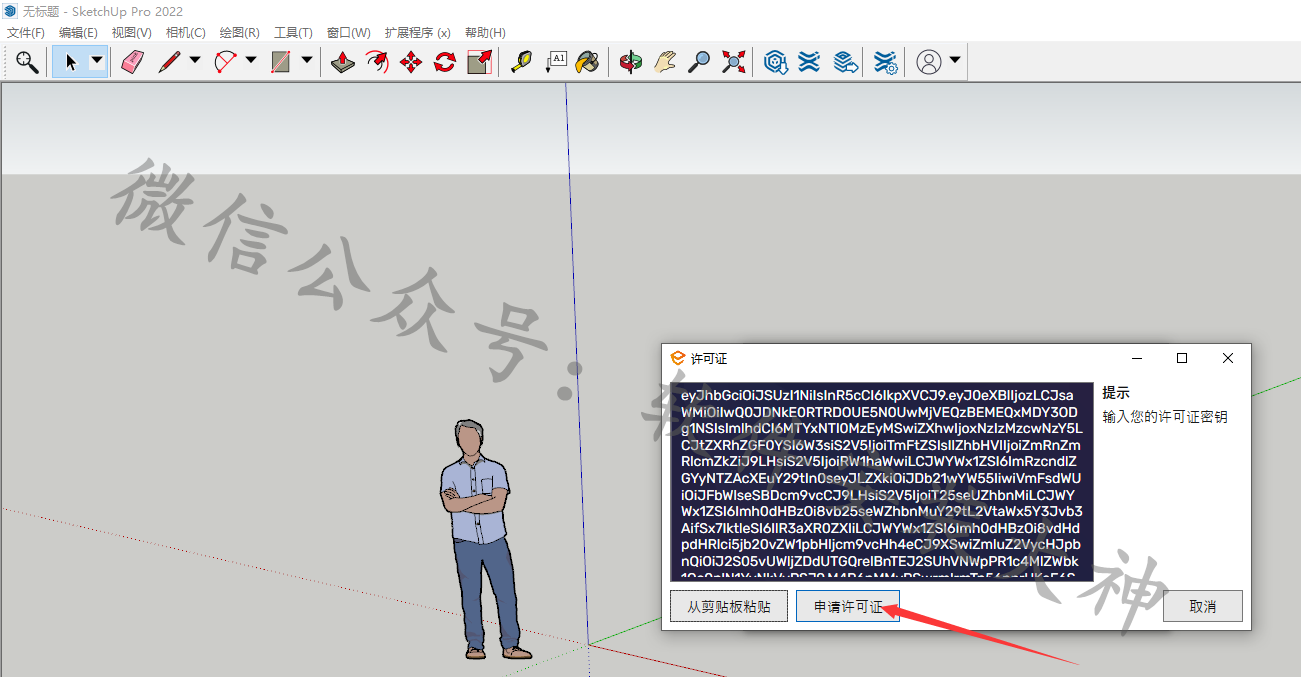Image resolution: width=1301 pixels, height=677 pixels.
Task: Open the Extension Warehouse icon
Action: coord(809,62)
